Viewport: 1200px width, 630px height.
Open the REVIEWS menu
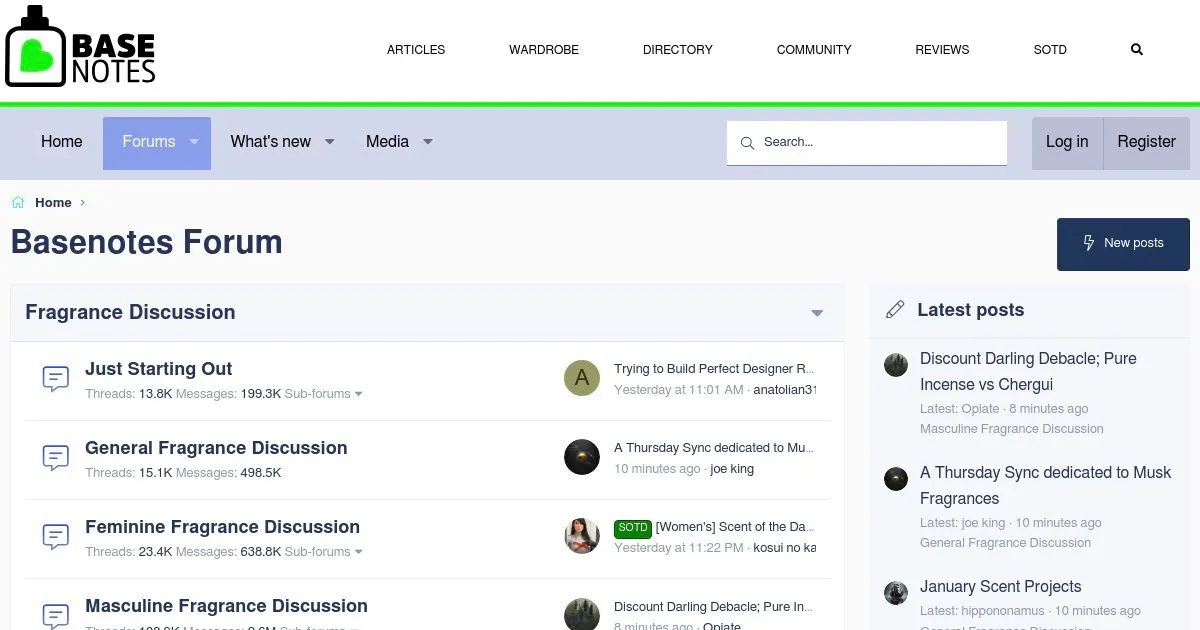942,49
